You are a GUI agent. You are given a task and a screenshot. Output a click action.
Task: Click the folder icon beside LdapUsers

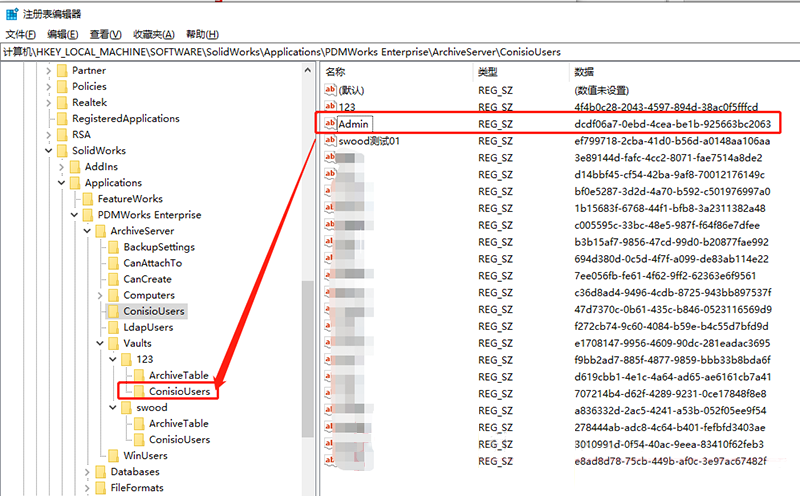pyautogui.click(x=113, y=327)
